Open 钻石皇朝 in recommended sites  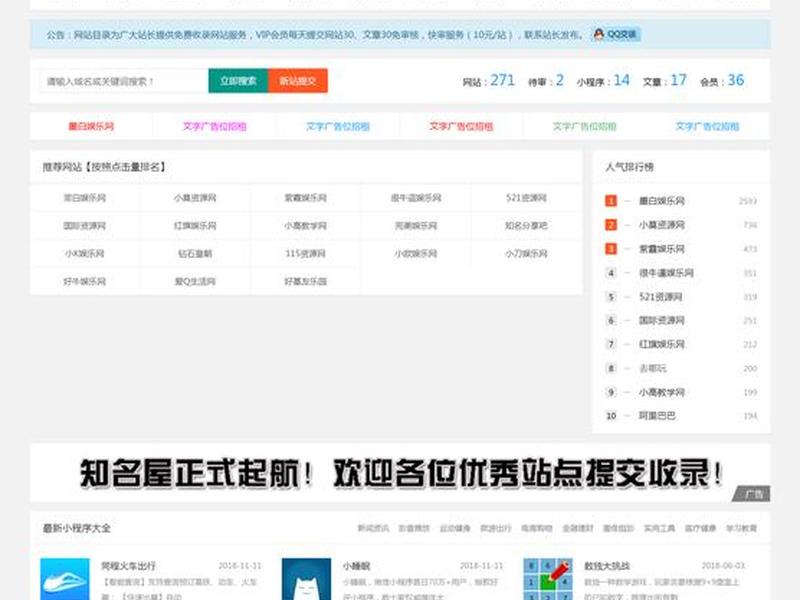click(x=195, y=254)
